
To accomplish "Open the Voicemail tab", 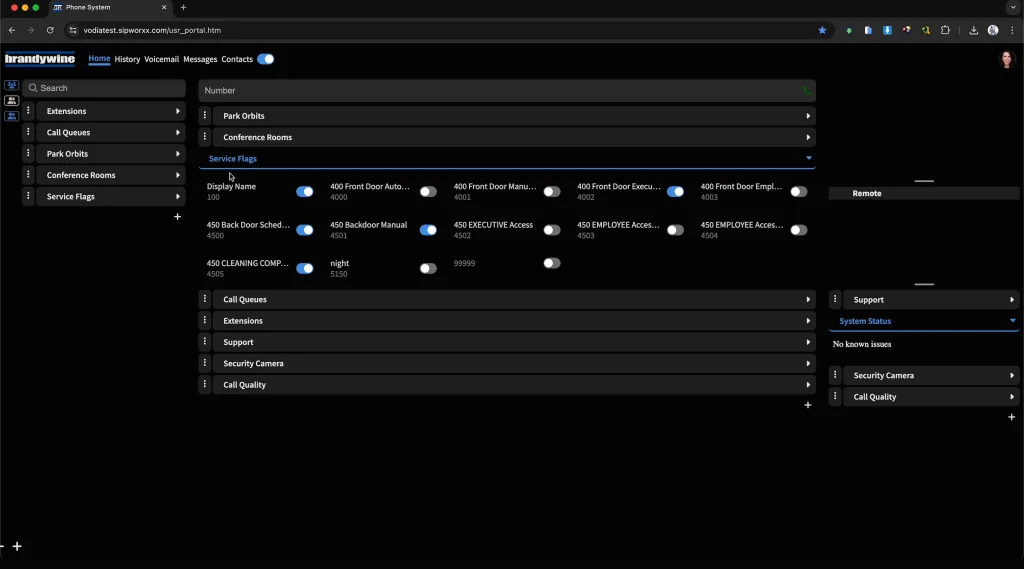I will coord(161,59).
